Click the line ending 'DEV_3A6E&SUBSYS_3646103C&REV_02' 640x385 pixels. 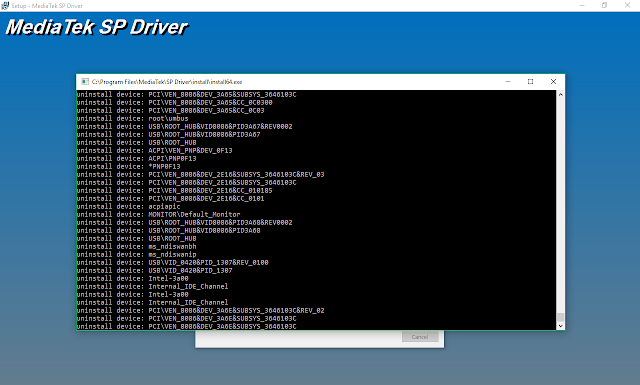(200, 311)
